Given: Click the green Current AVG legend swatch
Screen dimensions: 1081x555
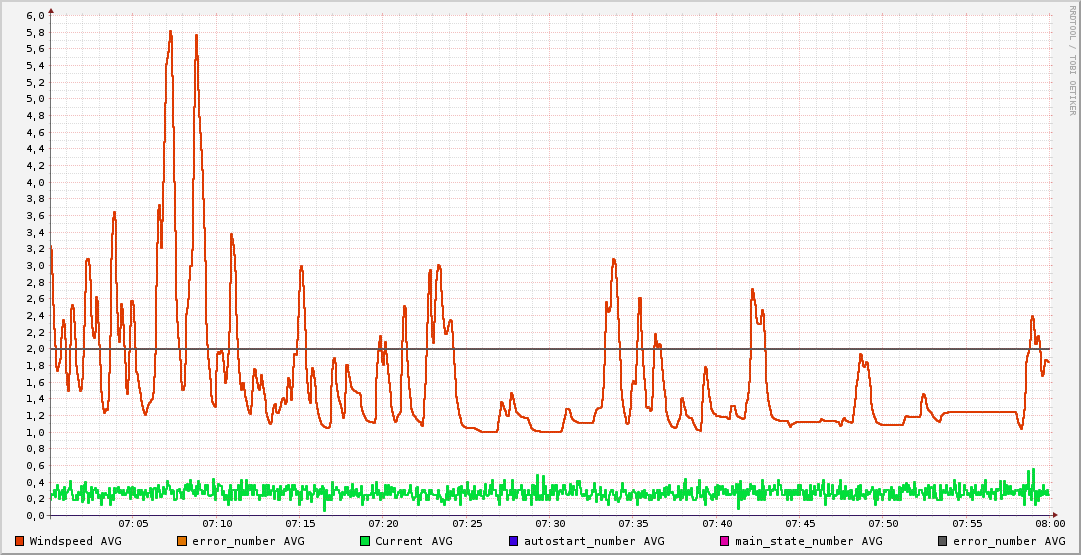Looking at the screenshot, I should click(365, 541).
